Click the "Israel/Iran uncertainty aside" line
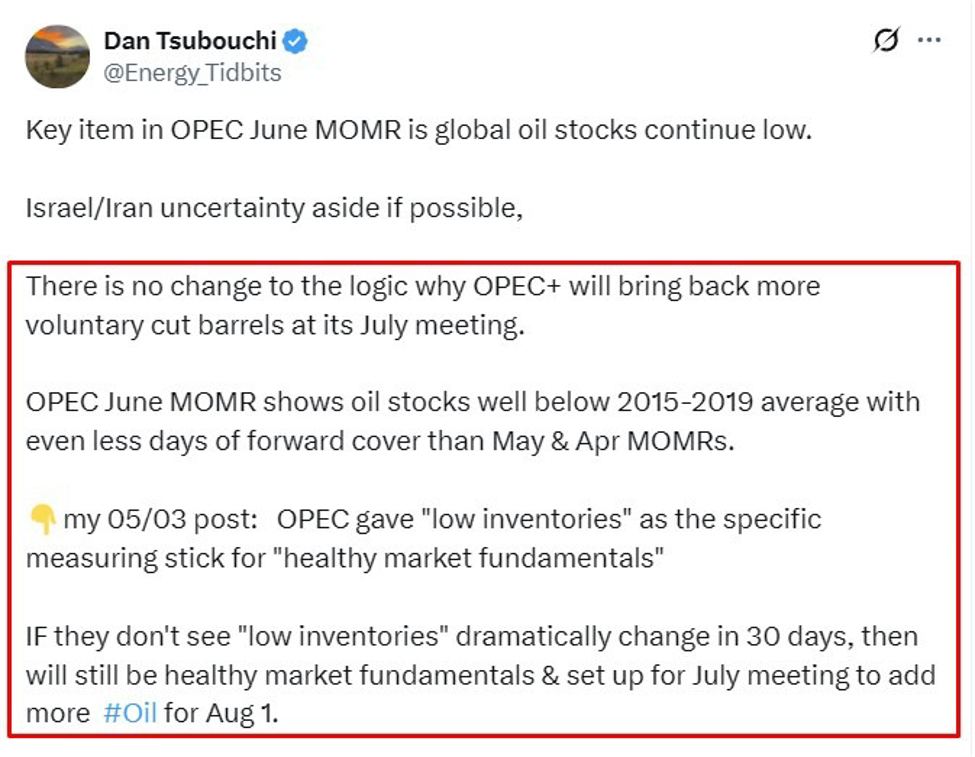The height and width of the screenshot is (757, 975). pyautogui.click(x=275, y=209)
